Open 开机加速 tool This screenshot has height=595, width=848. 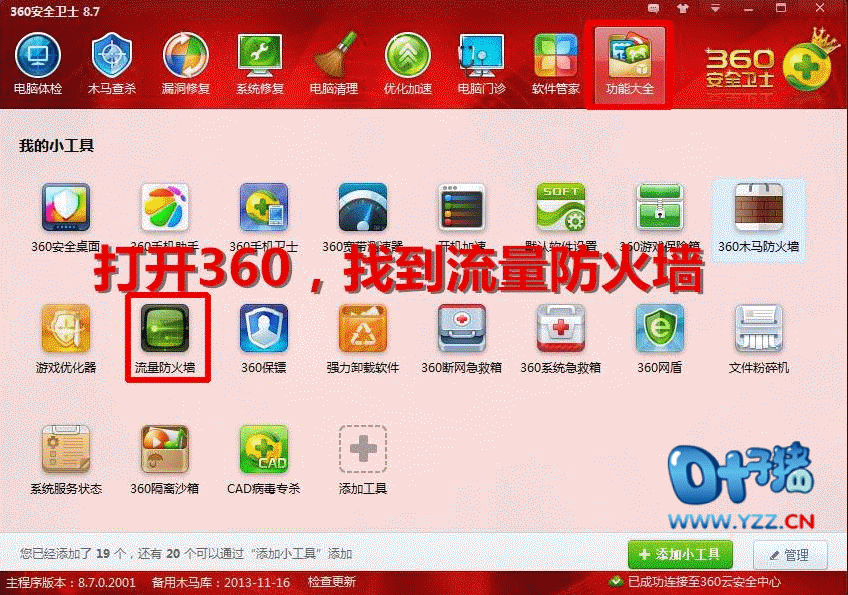click(x=461, y=217)
